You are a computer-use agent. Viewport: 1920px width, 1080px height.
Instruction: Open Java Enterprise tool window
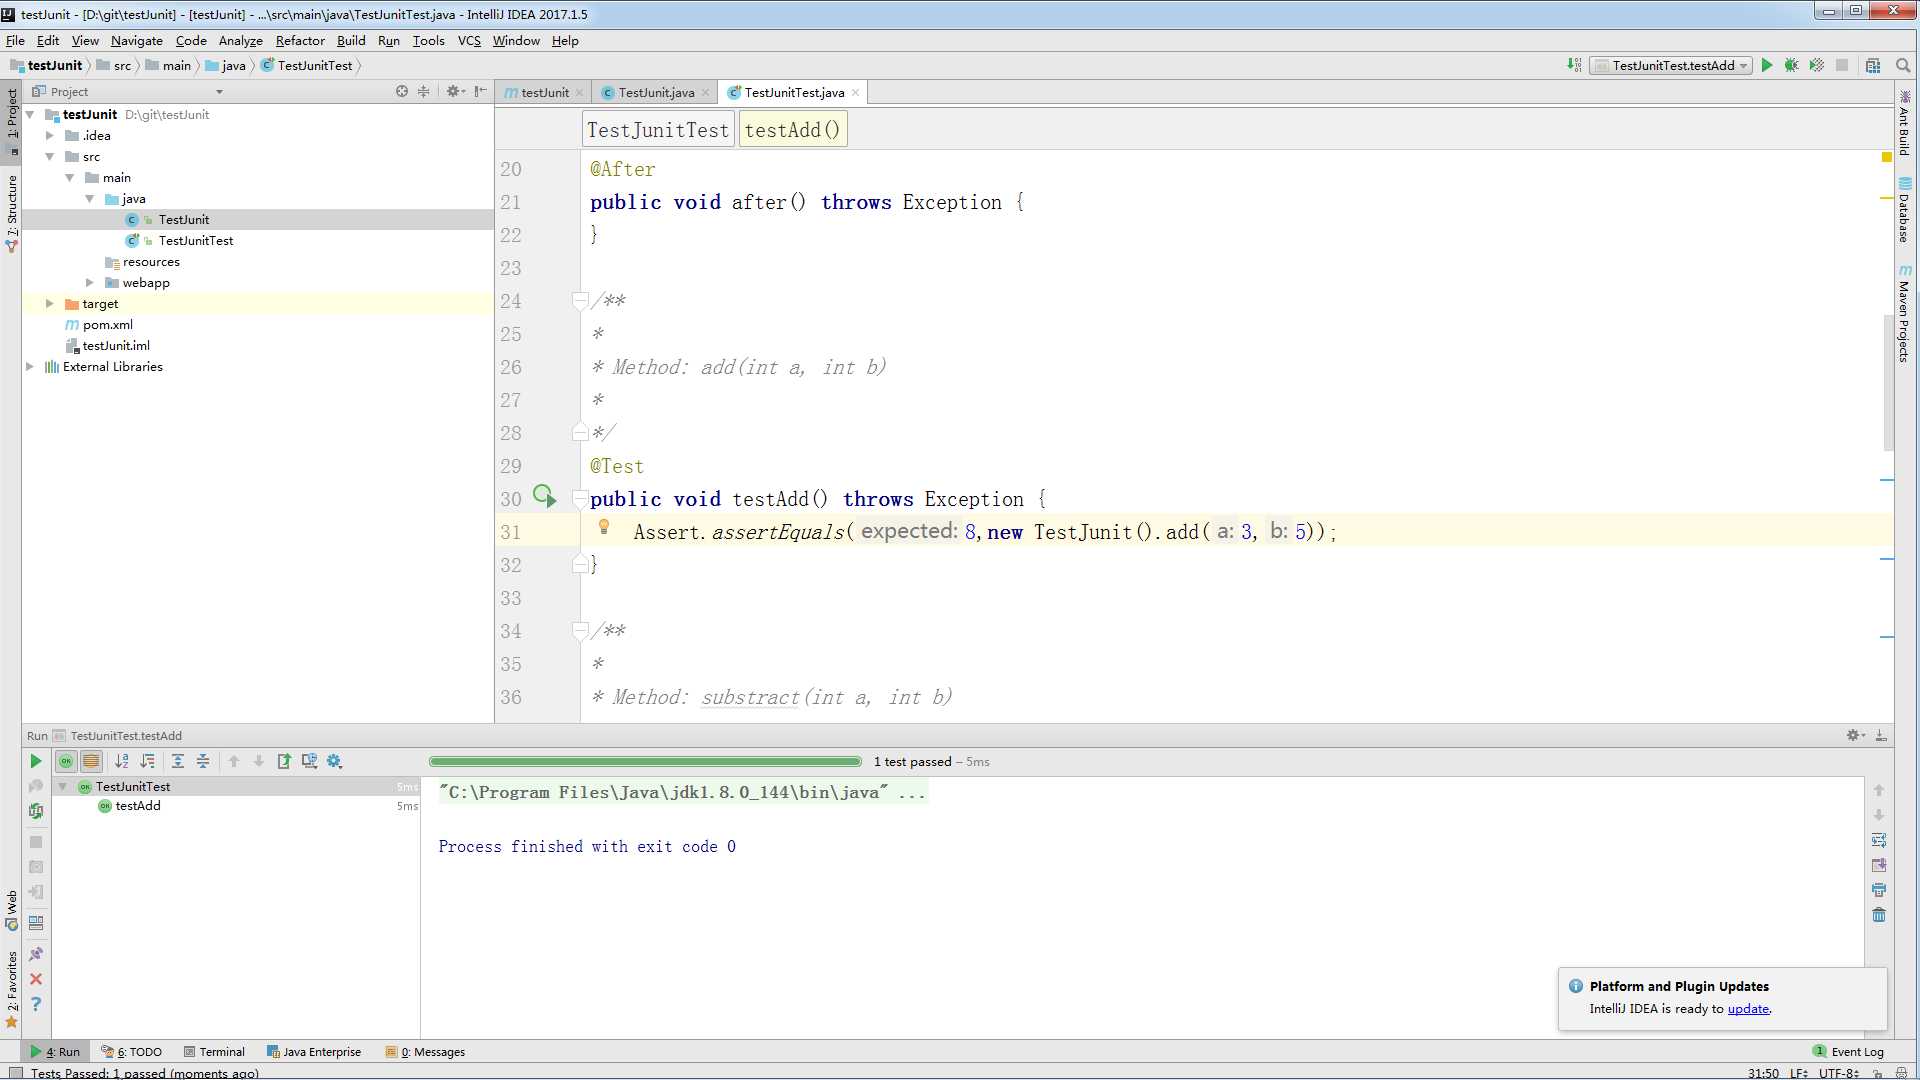314,1052
